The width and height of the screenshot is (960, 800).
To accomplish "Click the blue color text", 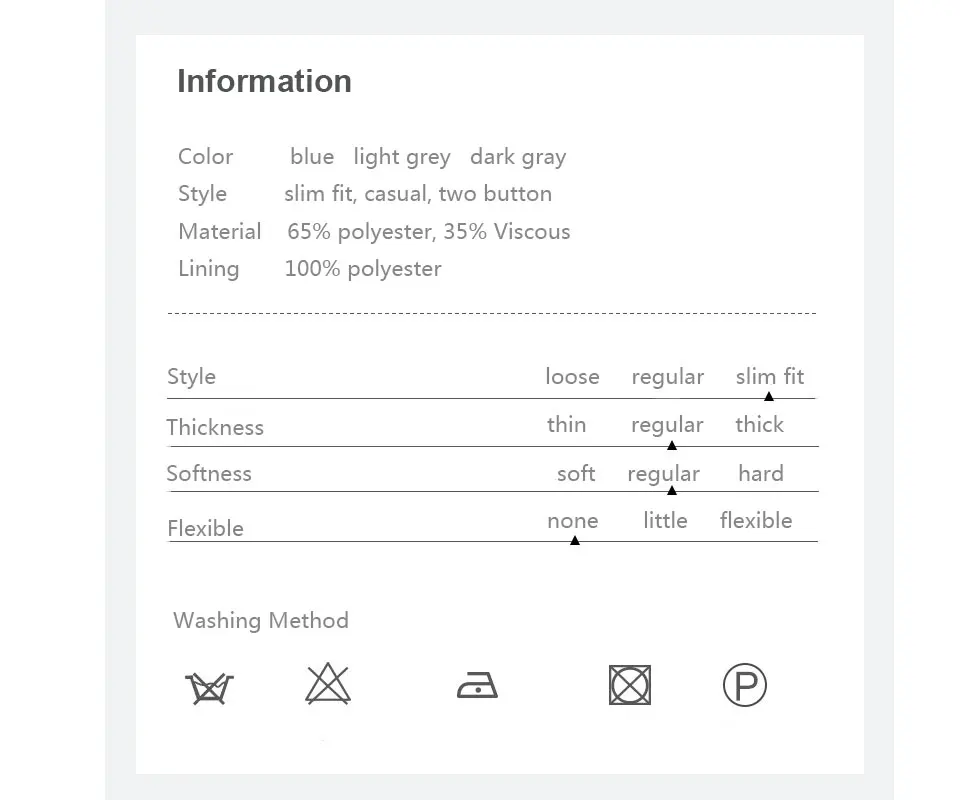I will (312, 157).
